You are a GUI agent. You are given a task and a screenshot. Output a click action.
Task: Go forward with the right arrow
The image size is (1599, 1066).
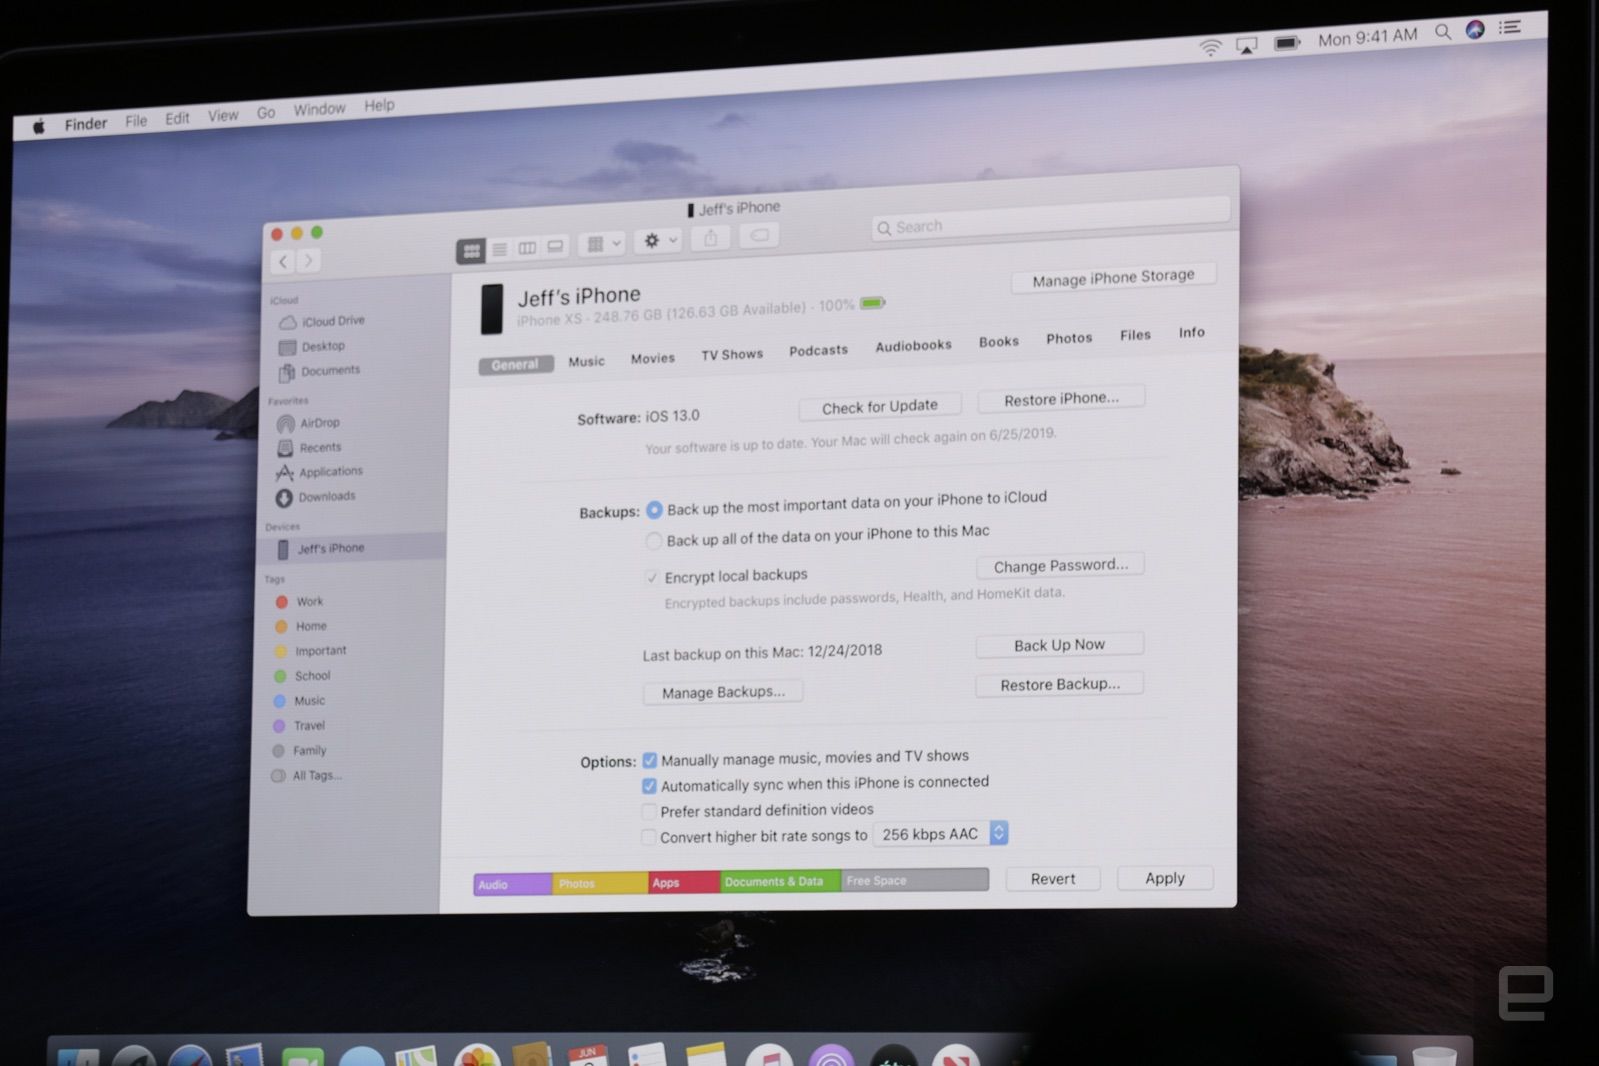[x=309, y=261]
